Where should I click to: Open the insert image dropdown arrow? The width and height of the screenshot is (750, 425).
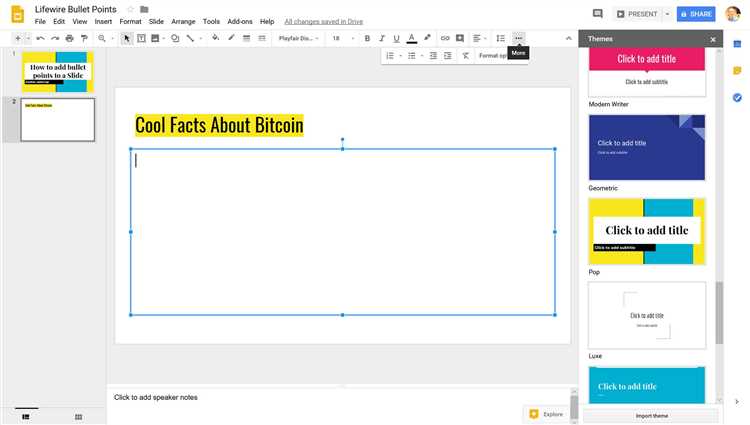point(164,38)
